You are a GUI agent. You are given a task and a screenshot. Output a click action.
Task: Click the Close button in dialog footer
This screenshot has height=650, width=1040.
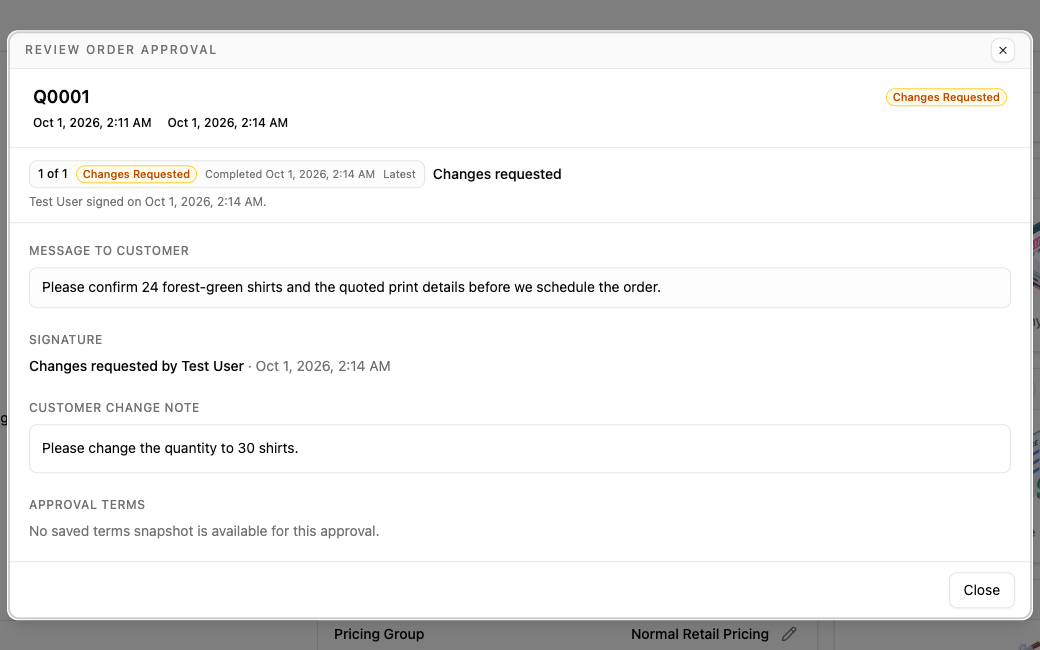pos(981,590)
